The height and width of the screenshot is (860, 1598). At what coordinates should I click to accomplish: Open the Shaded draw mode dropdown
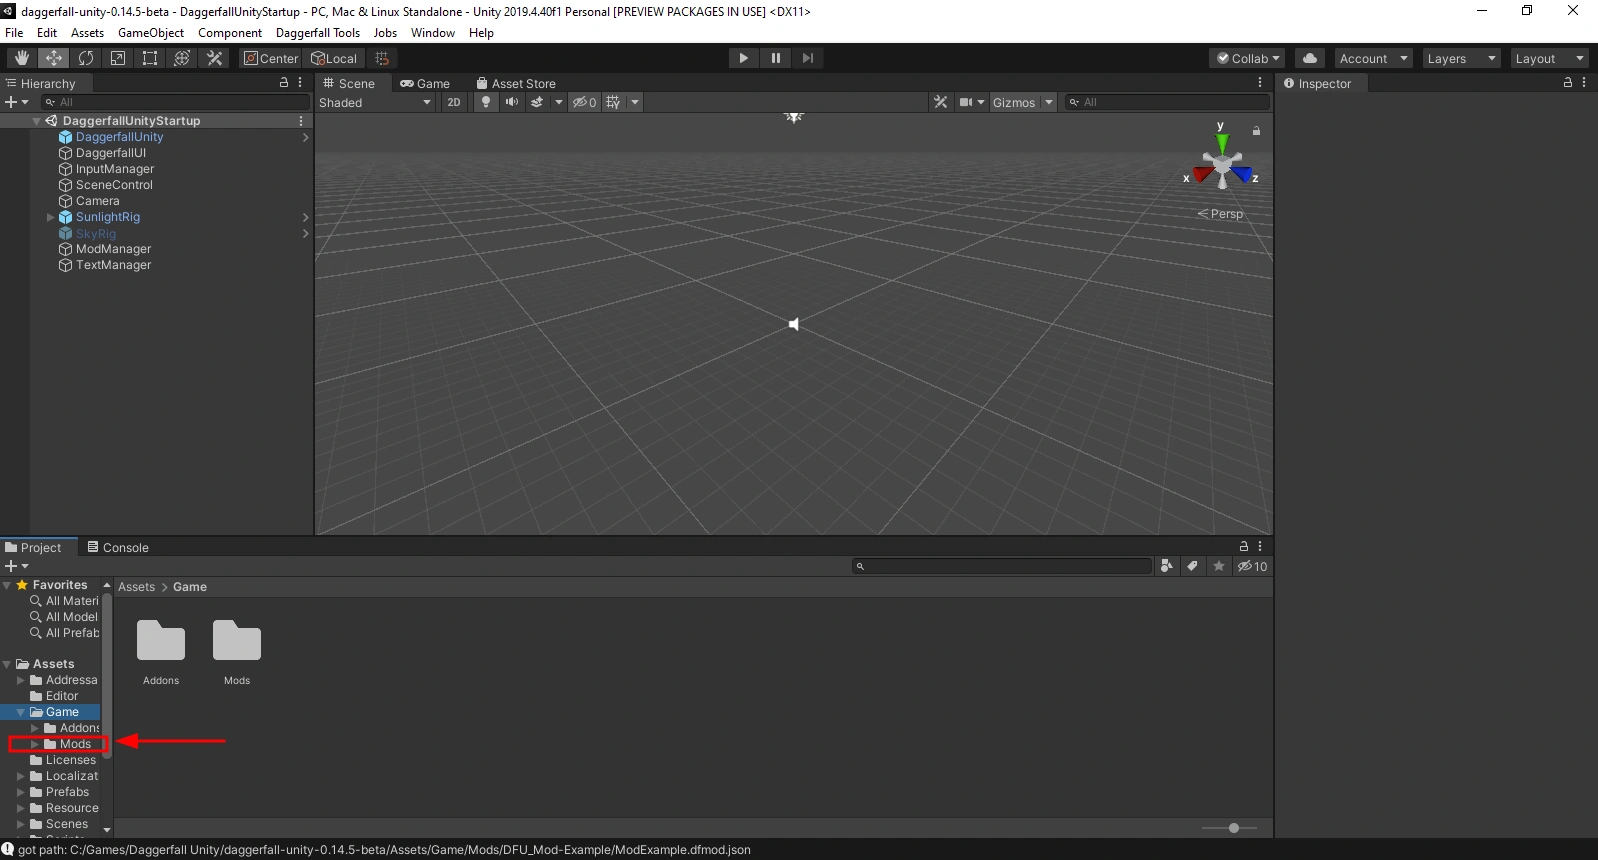click(x=376, y=102)
